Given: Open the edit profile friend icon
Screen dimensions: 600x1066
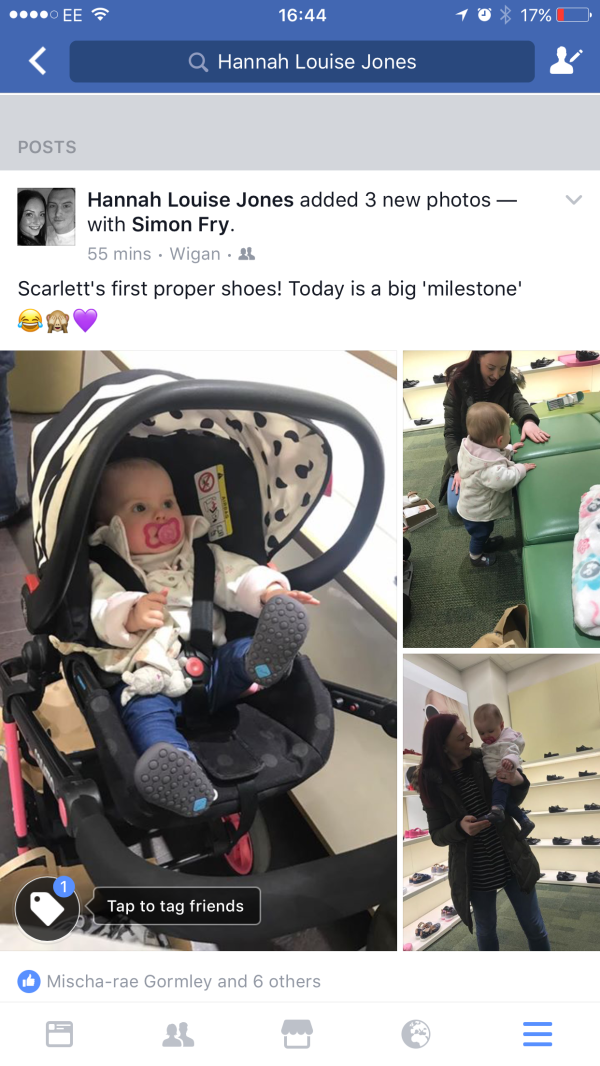Looking at the screenshot, I should [x=565, y=61].
